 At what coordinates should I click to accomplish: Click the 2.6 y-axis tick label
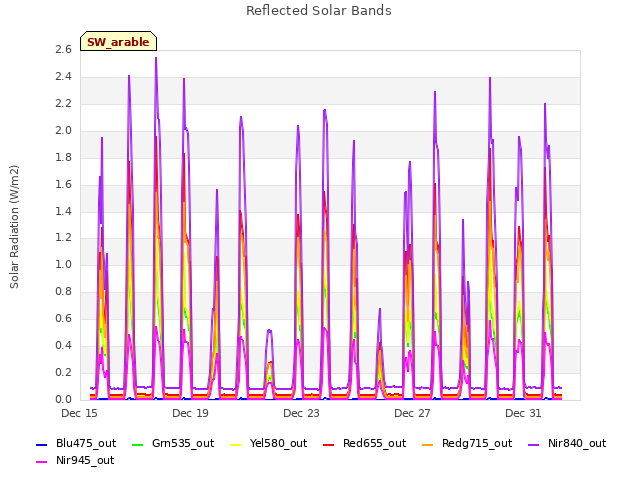64,50
